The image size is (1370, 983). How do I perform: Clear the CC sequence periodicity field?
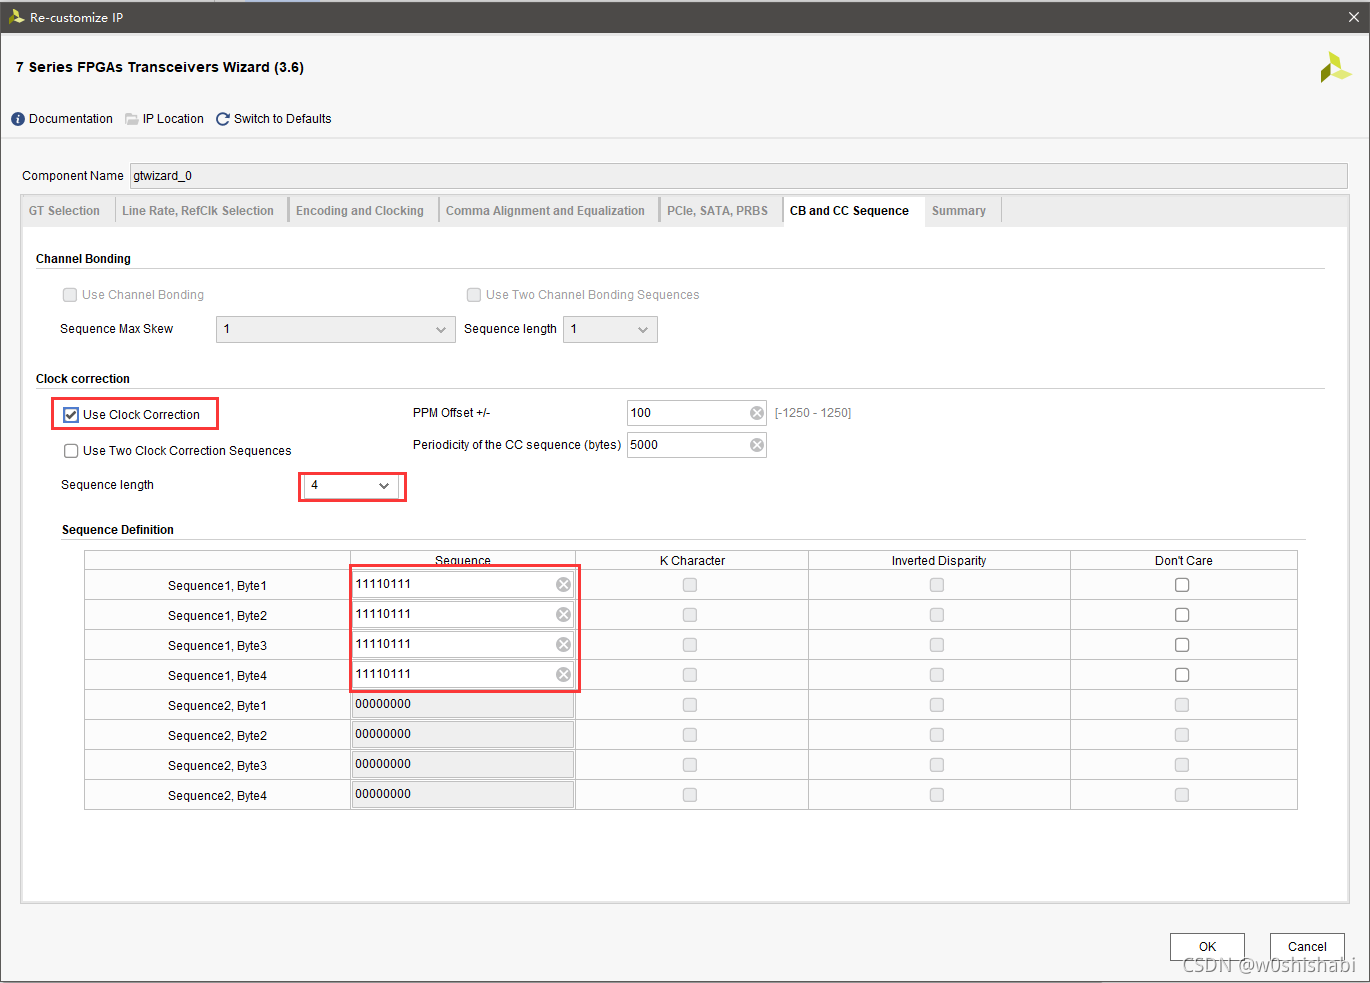(757, 445)
